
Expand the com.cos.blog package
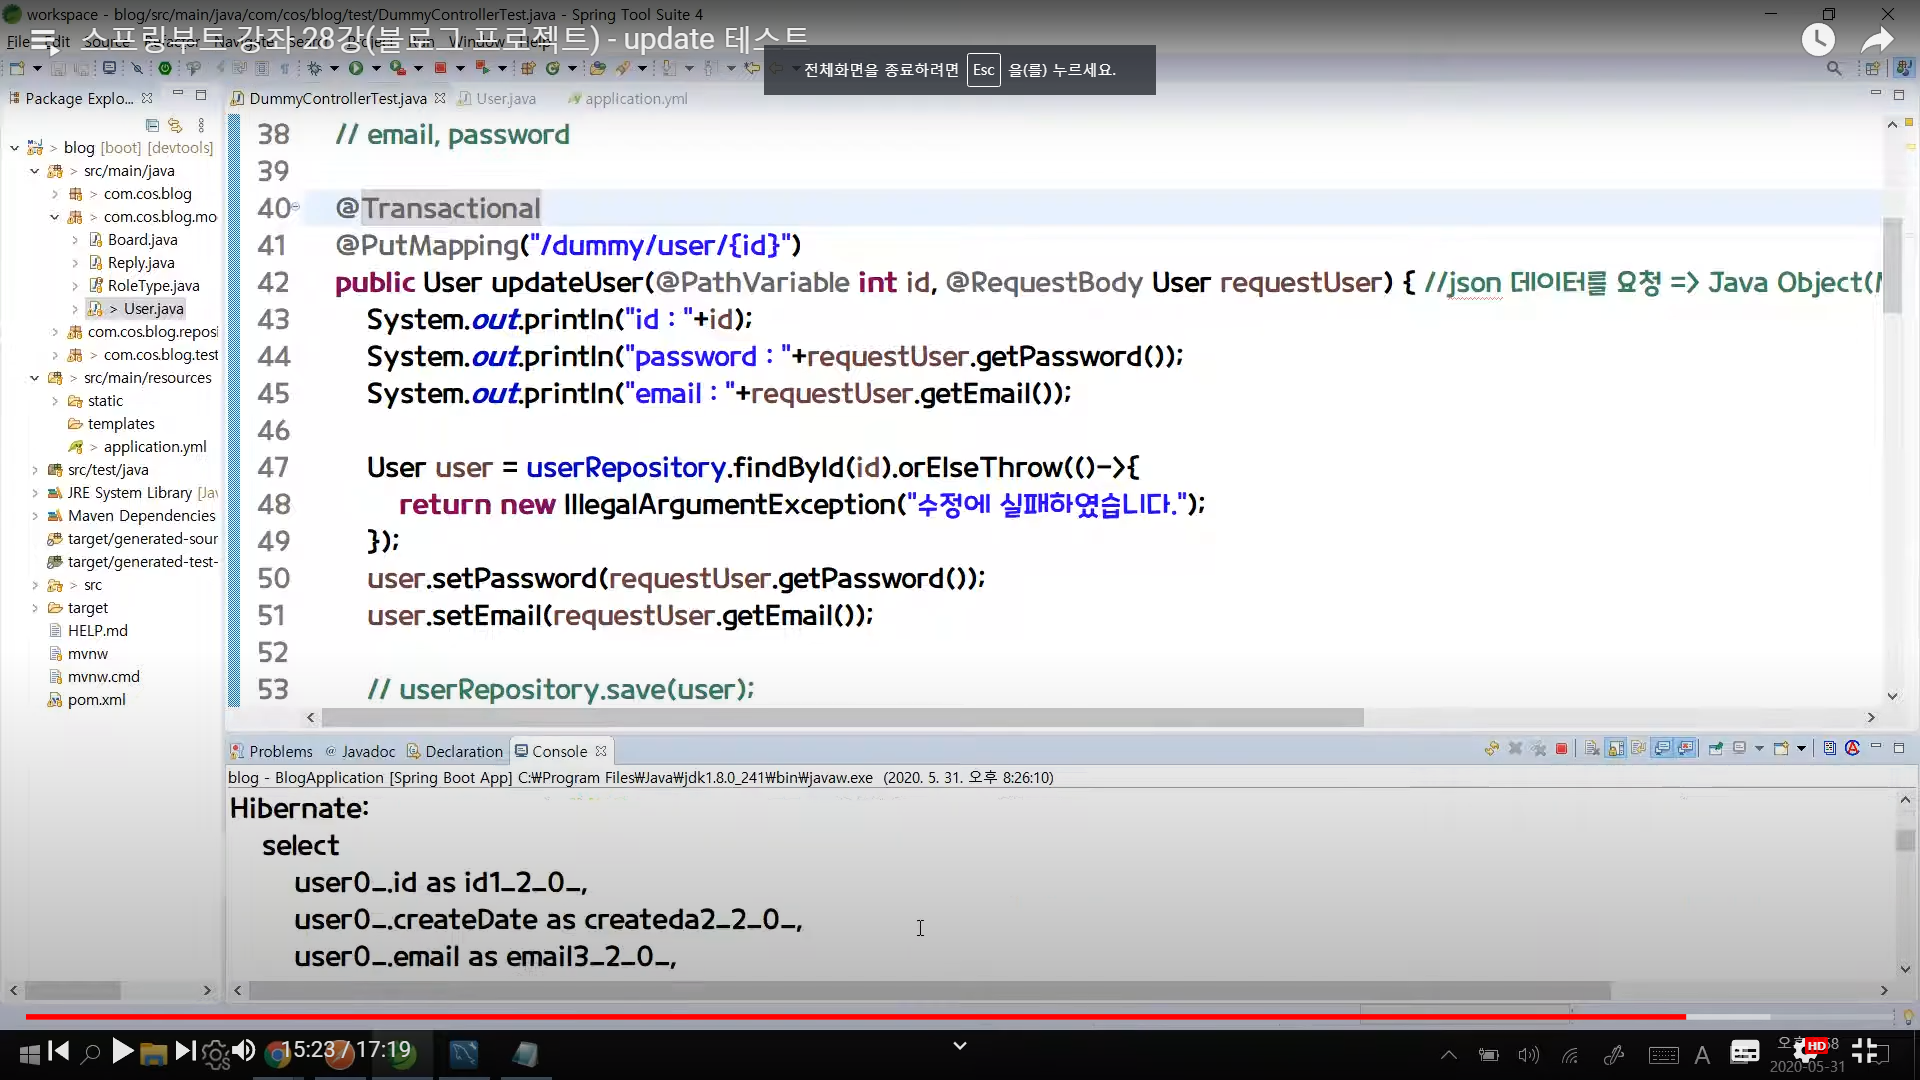click(x=55, y=194)
